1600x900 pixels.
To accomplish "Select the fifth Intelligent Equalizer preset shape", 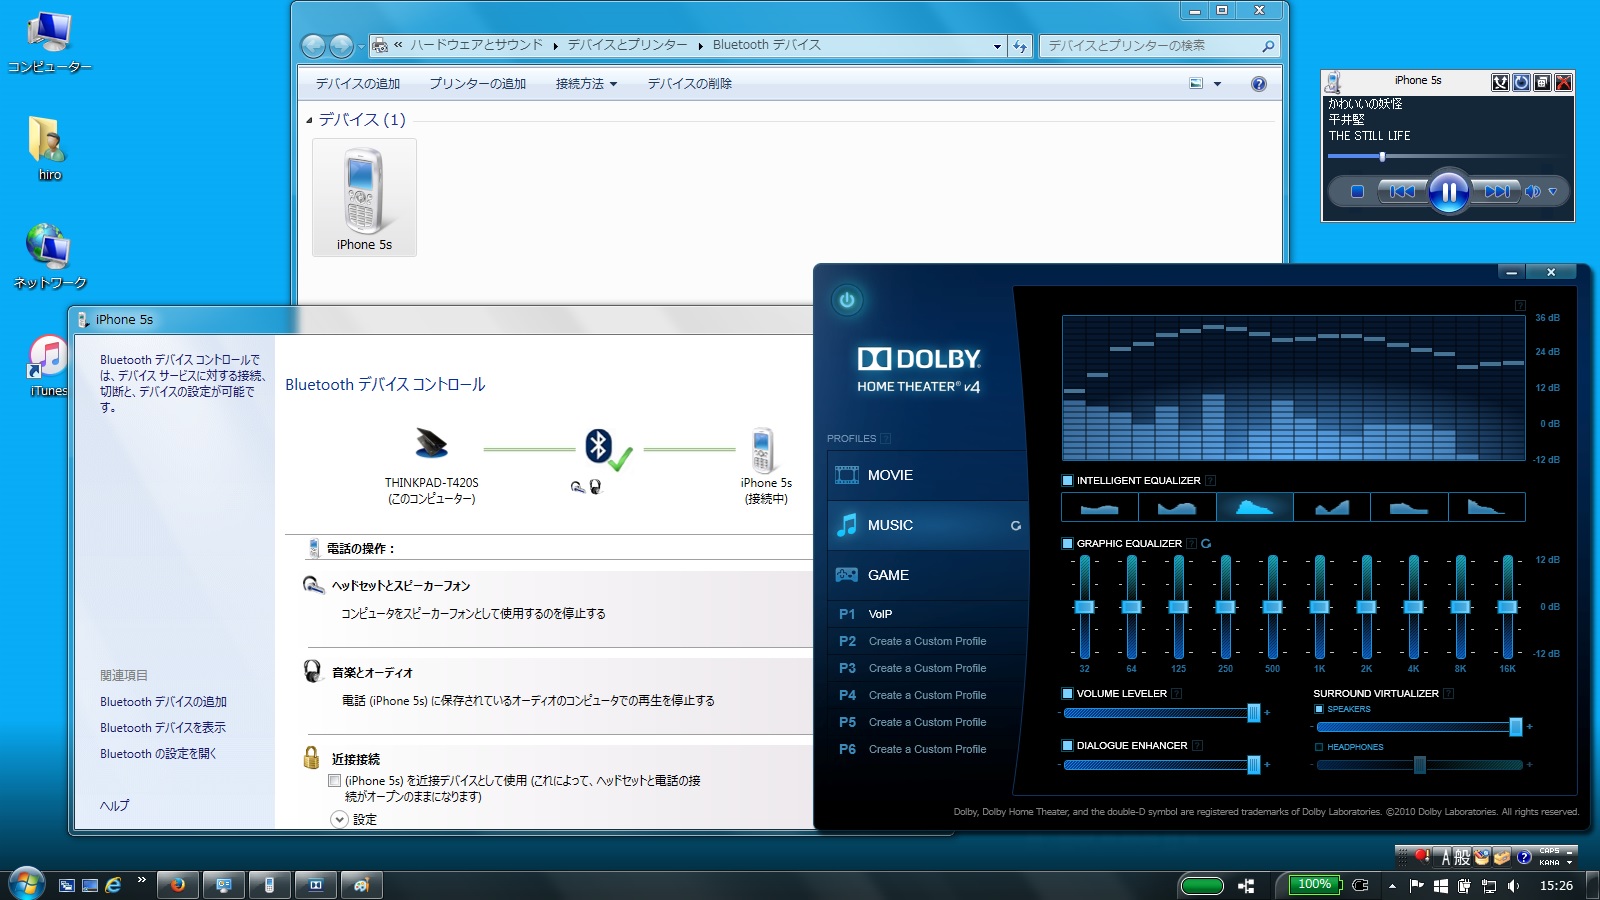I will coord(1409,507).
